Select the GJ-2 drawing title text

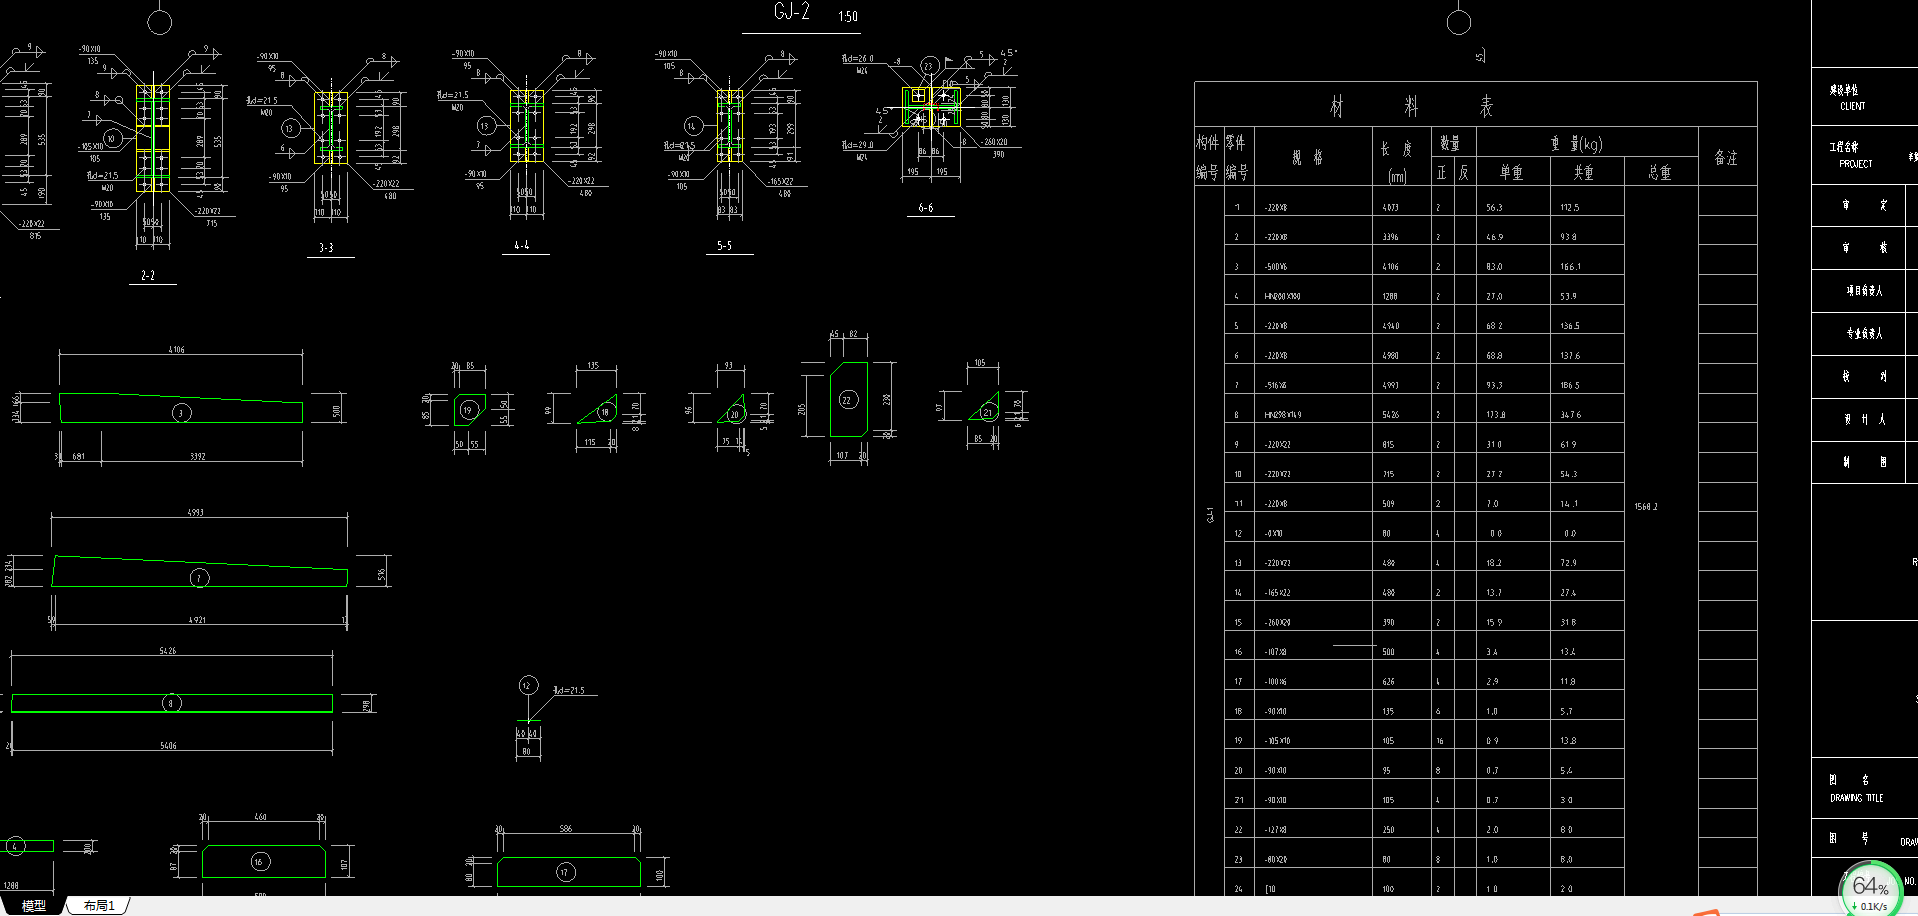[x=792, y=12]
